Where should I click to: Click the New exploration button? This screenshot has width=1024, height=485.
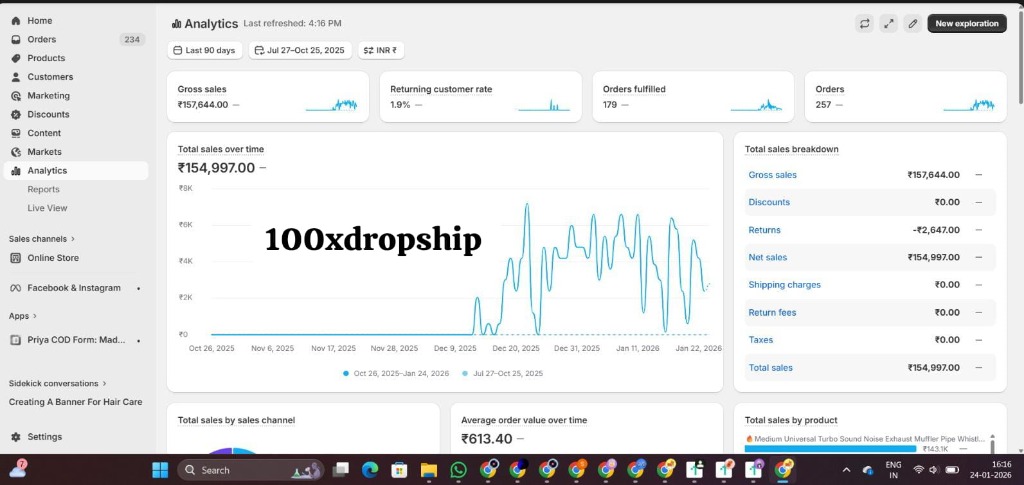click(x=967, y=23)
